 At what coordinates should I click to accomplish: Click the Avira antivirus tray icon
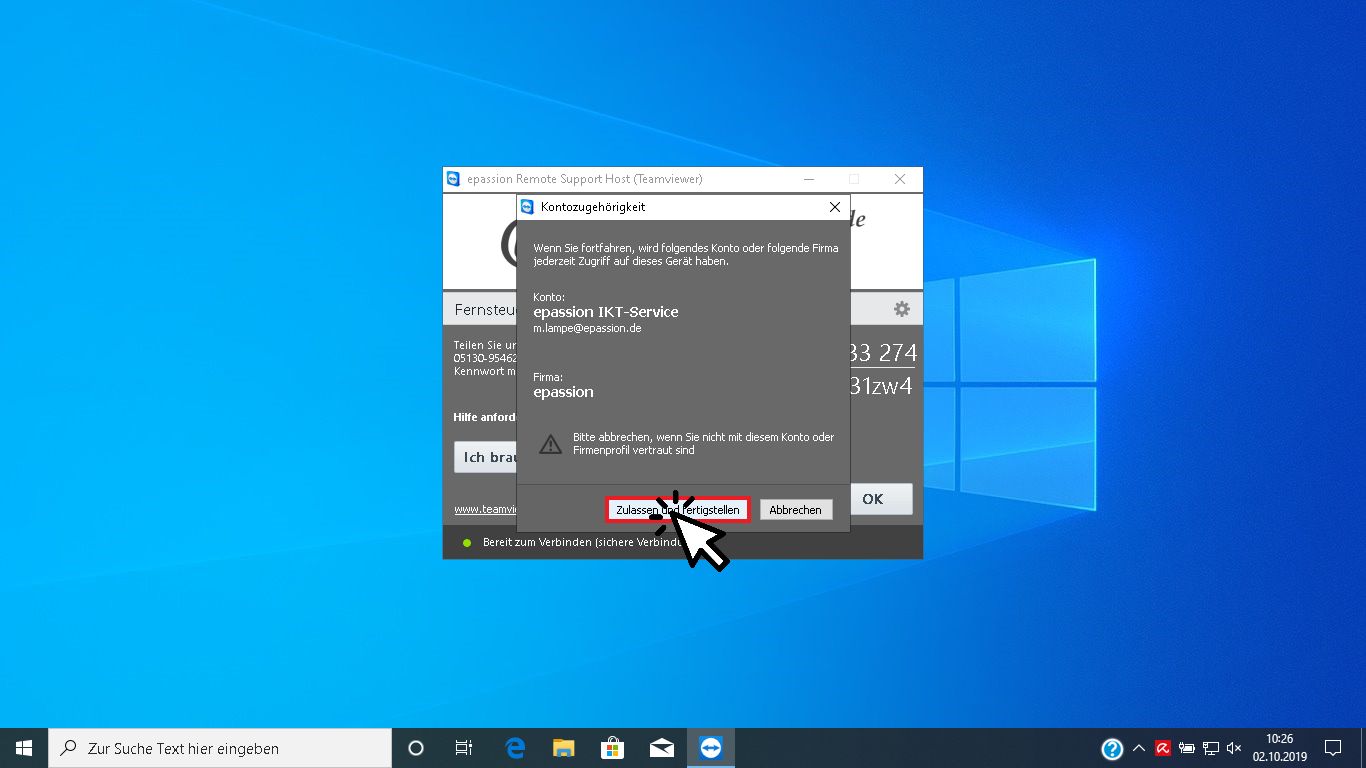pyautogui.click(x=1163, y=748)
